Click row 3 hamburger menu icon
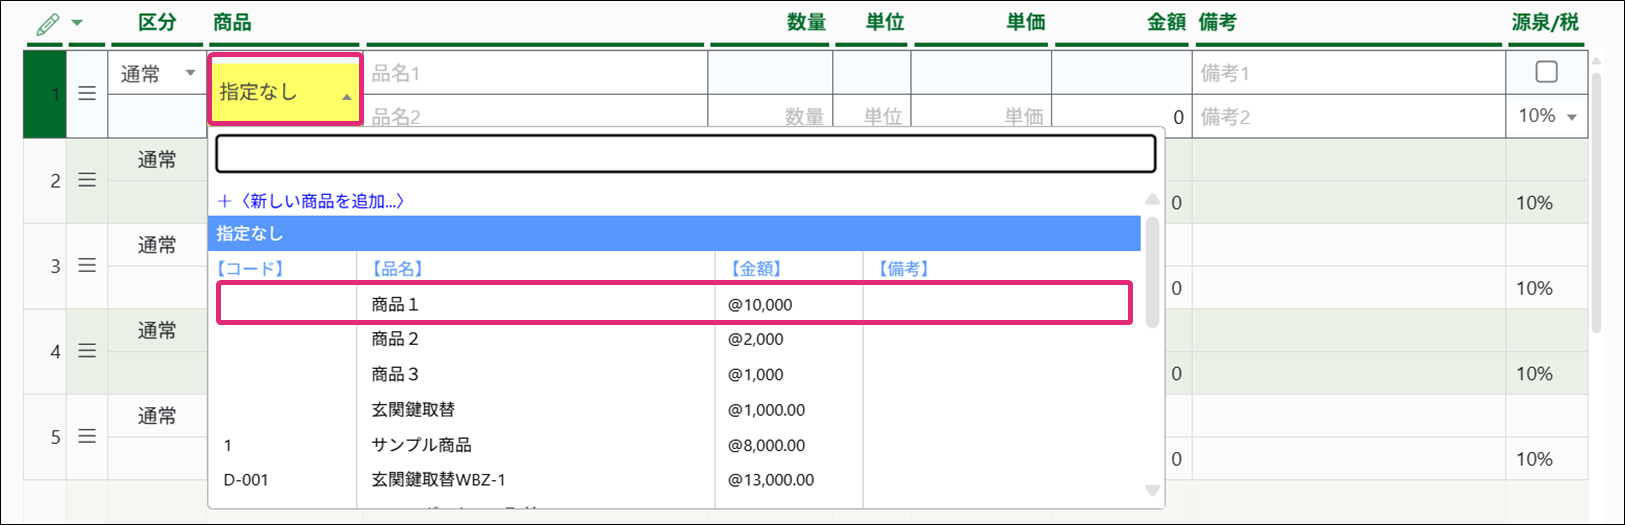Screen dimensions: 1625x525 (x=87, y=266)
